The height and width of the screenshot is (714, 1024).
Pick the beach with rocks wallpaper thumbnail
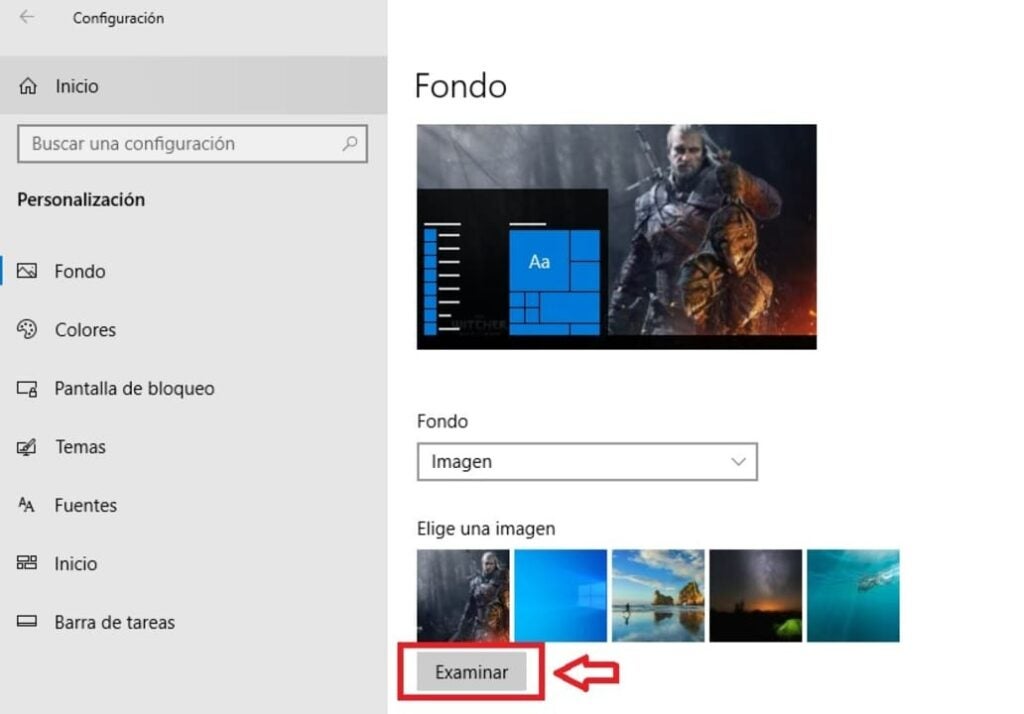pyautogui.click(x=658, y=595)
